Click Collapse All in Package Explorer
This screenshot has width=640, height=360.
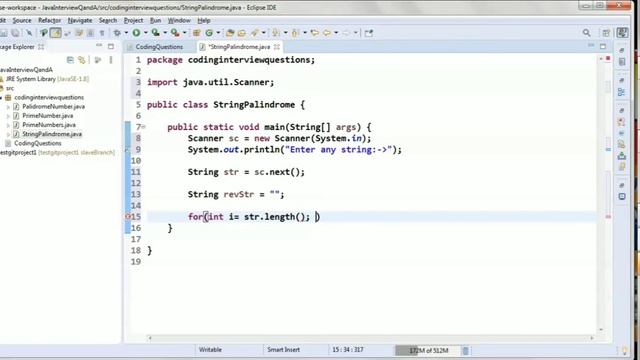pos(70,60)
